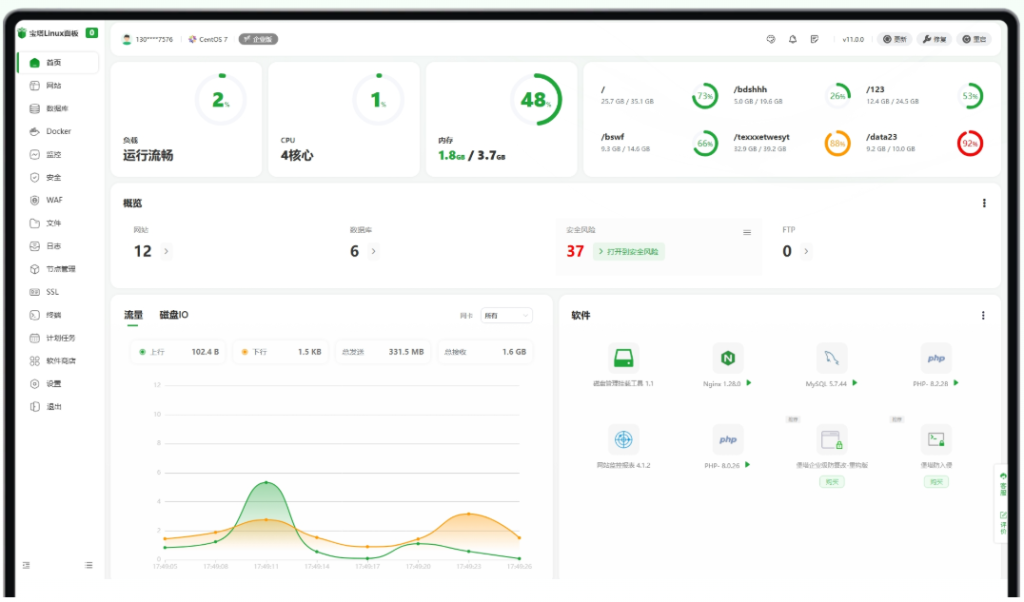Open the 网卡 interface dropdown showing 所有
The image size is (1024, 602).
[506, 315]
